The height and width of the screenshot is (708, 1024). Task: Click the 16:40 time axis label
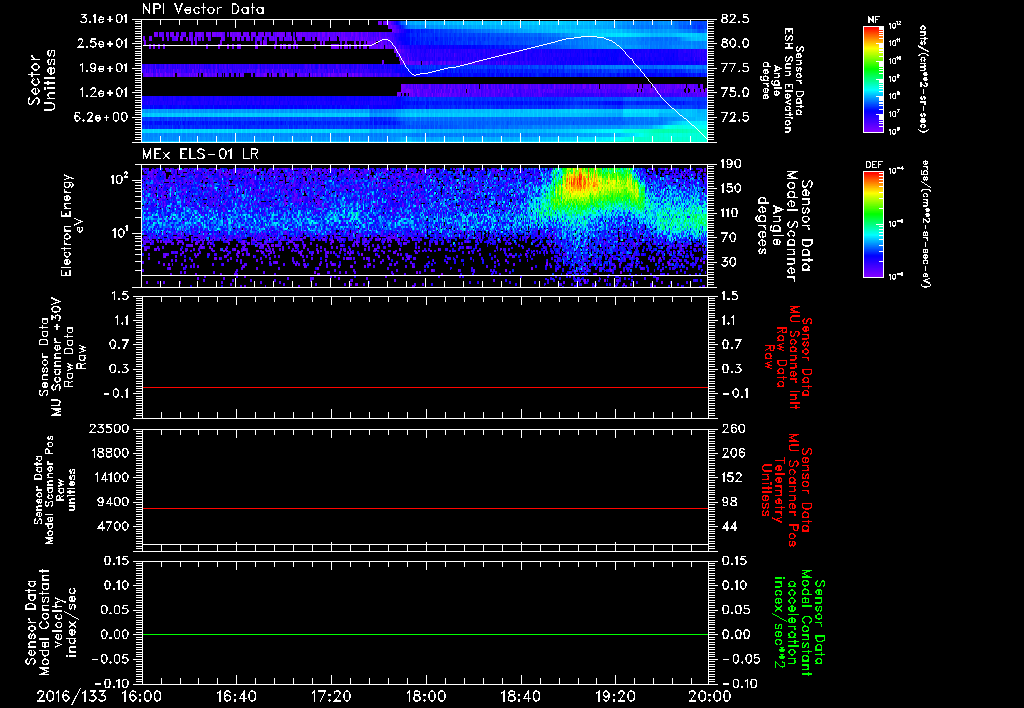pos(236,696)
